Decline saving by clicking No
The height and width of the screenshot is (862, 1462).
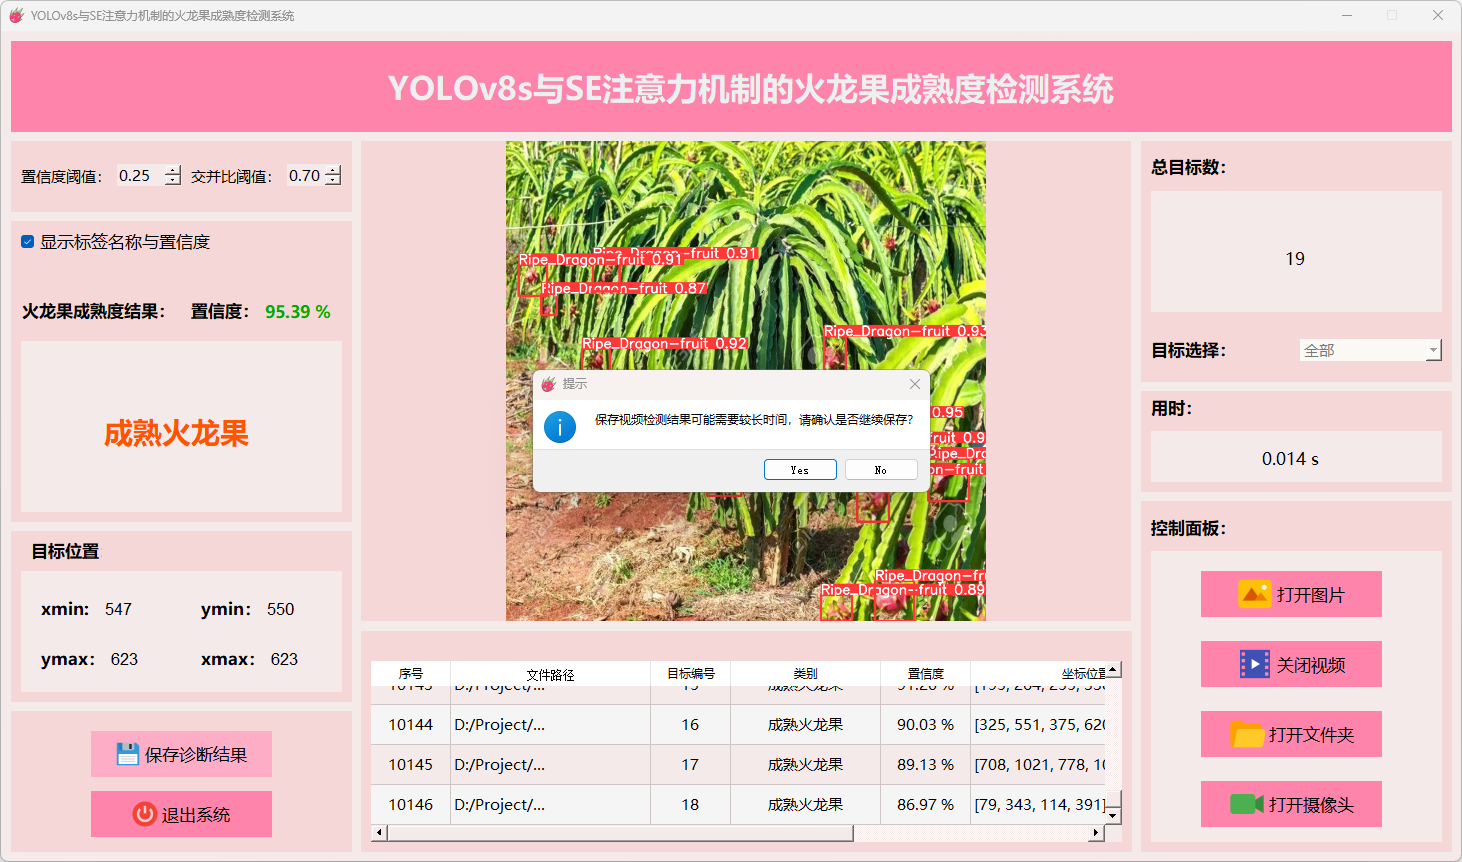[881, 470]
